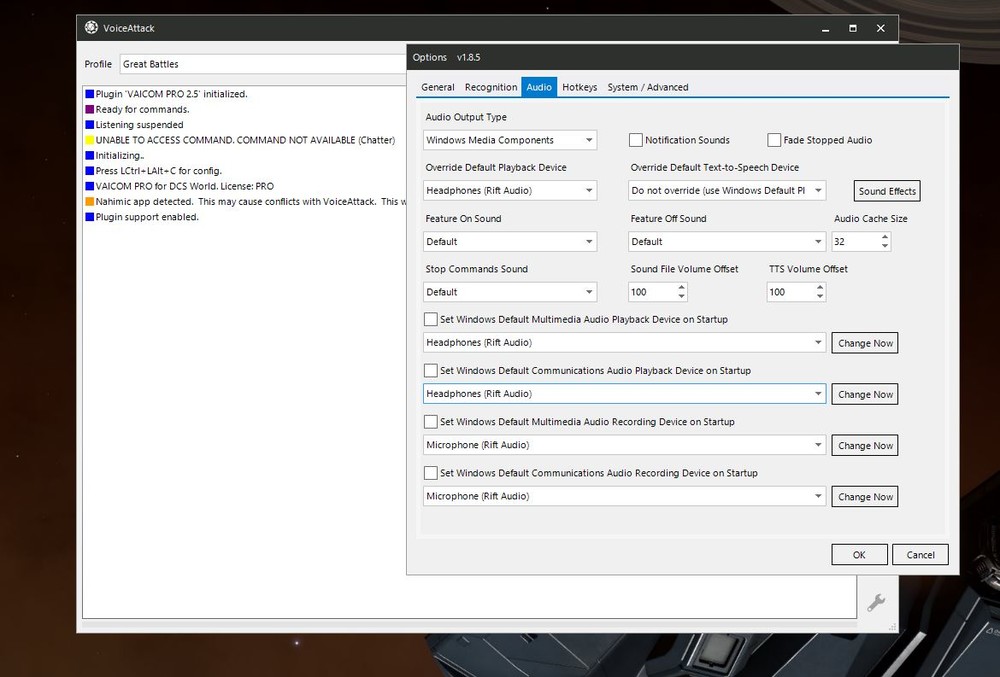Image resolution: width=1000 pixels, height=677 pixels.
Task: Click the orange square beside Nahimic app detected
Action: (x=90, y=202)
